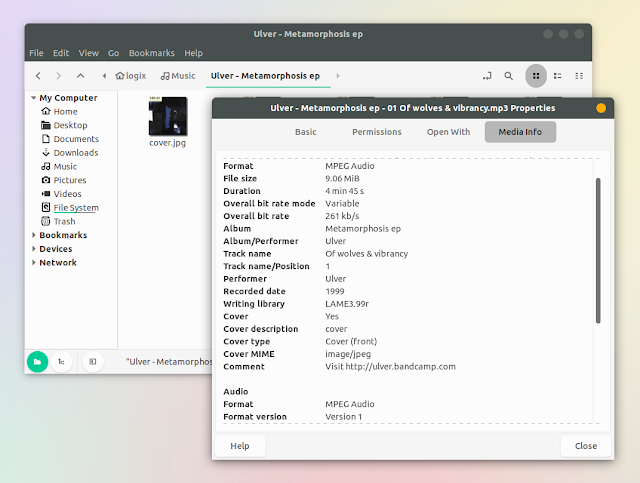Open Desktop in the sidebar
The image size is (640, 483).
[64, 125]
